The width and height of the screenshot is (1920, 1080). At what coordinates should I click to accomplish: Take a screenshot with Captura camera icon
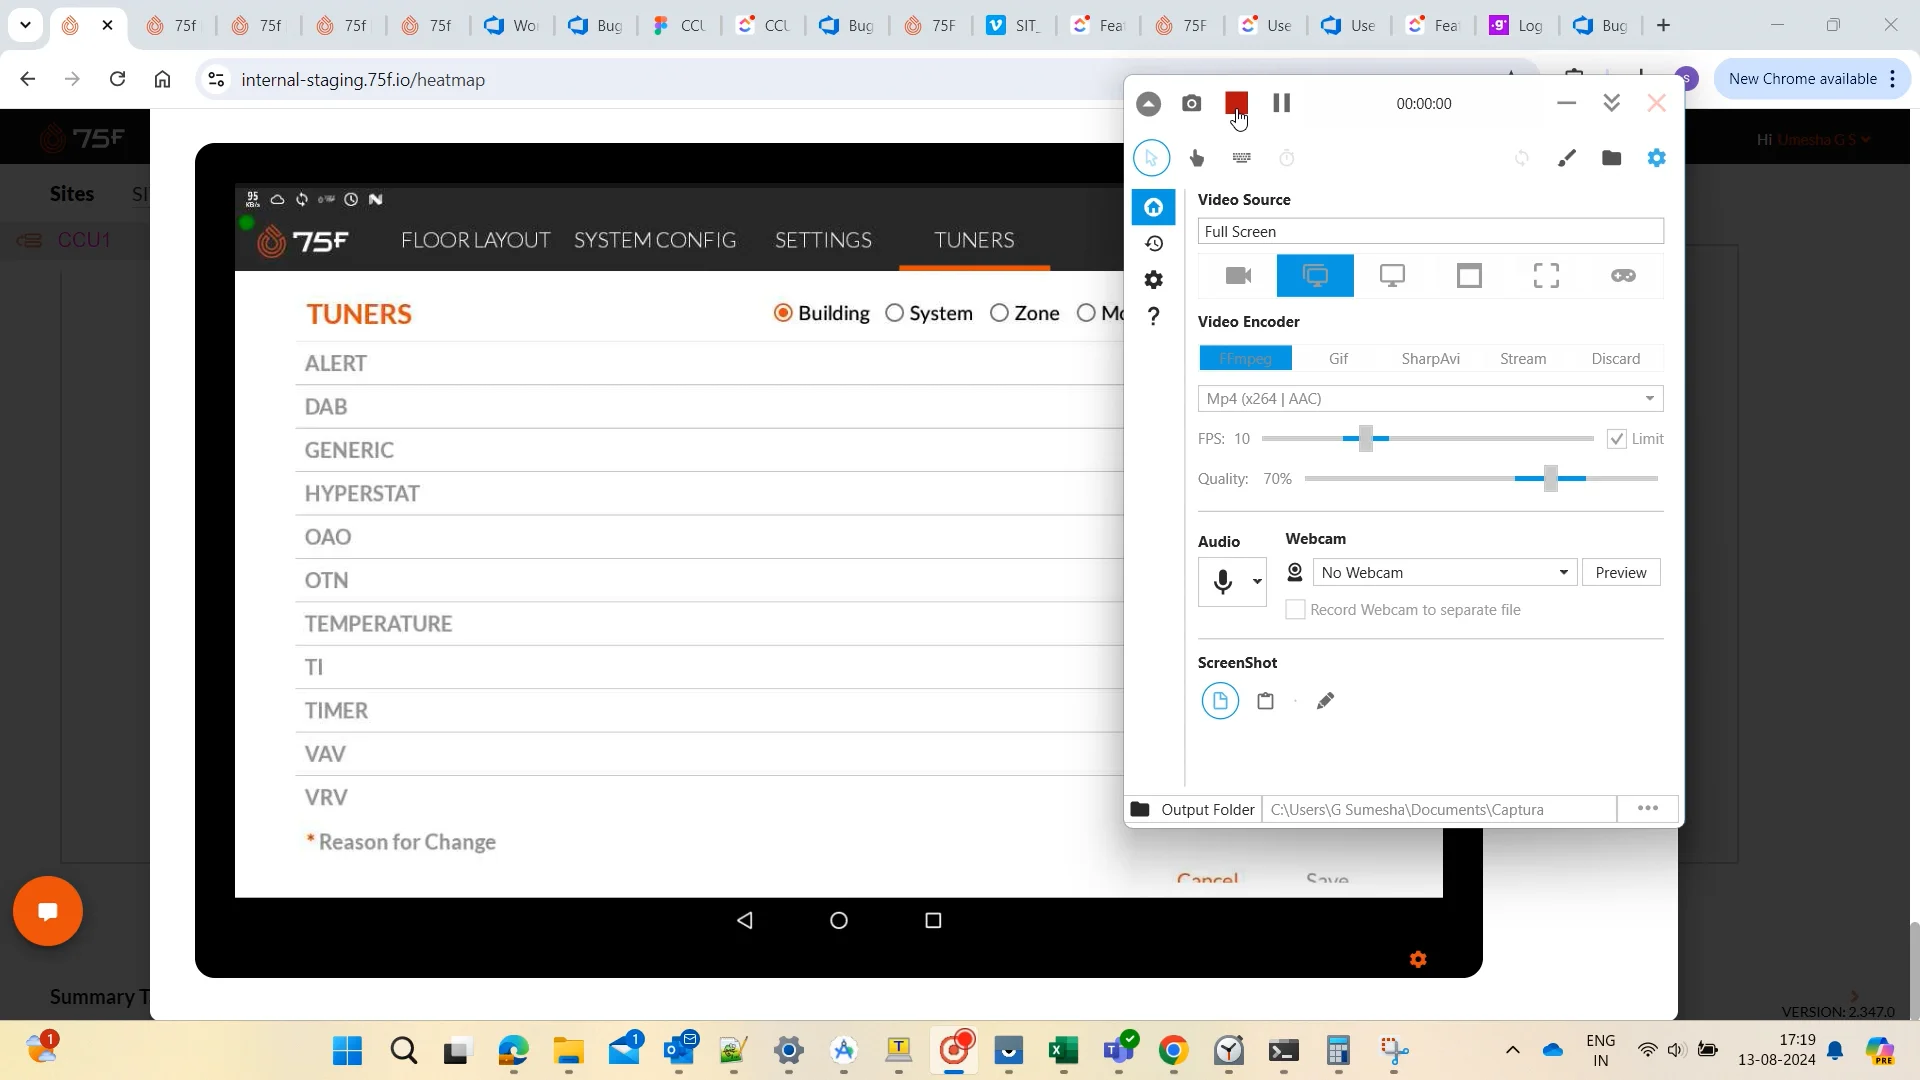coord(1191,104)
